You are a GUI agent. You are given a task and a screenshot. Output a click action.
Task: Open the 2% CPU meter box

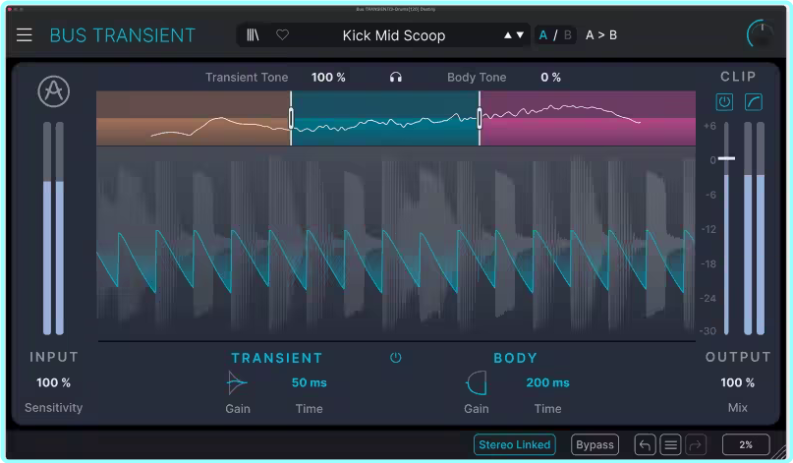(x=746, y=445)
